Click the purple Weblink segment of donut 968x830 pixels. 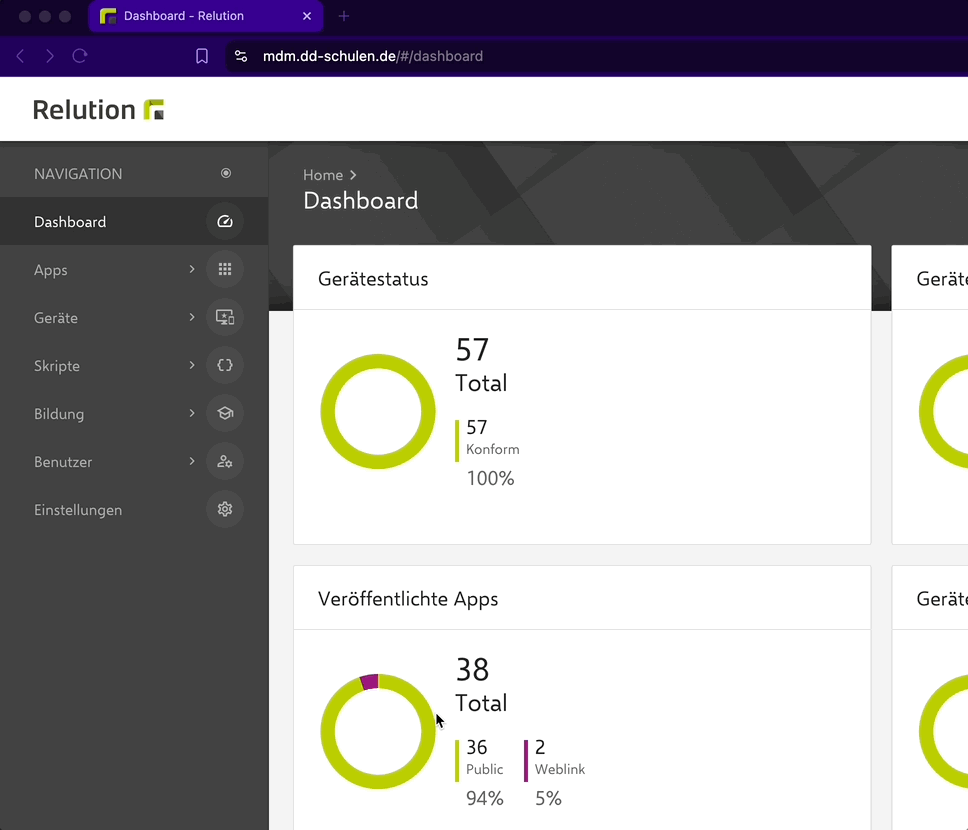[x=369, y=681]
